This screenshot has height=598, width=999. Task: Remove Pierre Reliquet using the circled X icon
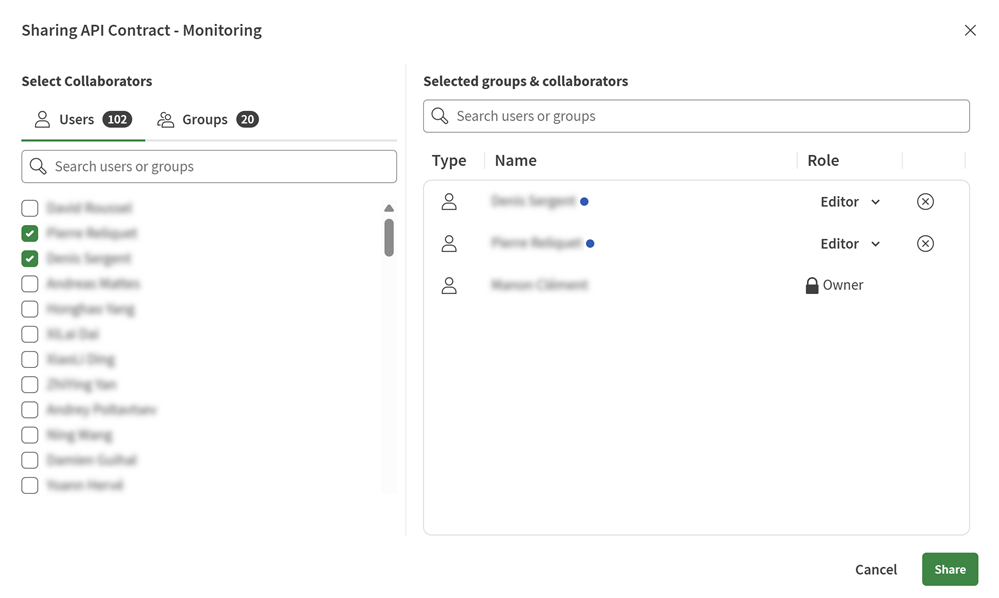[925, 243]
